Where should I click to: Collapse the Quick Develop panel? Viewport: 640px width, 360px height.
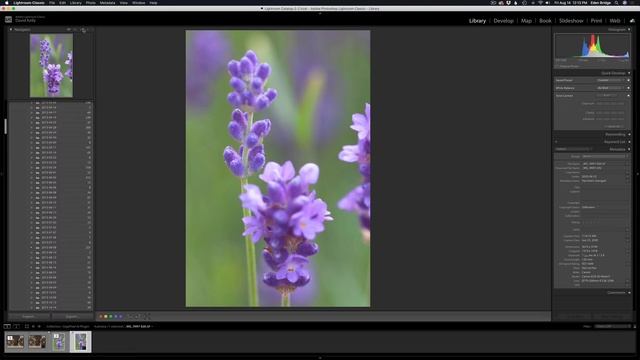[x=629, y=73]
